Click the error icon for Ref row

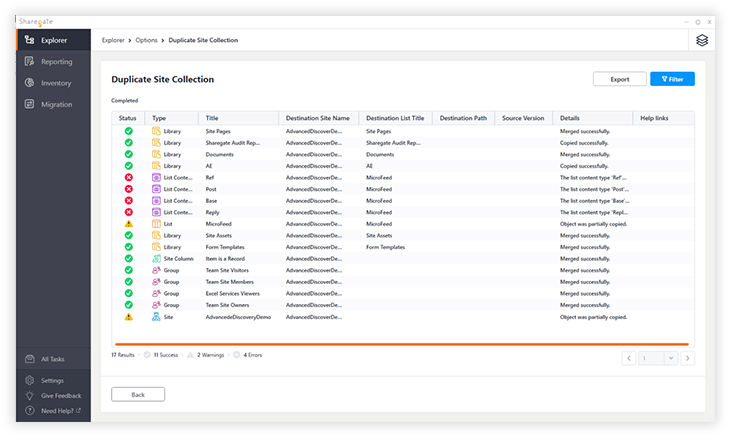tap(128, 177)
